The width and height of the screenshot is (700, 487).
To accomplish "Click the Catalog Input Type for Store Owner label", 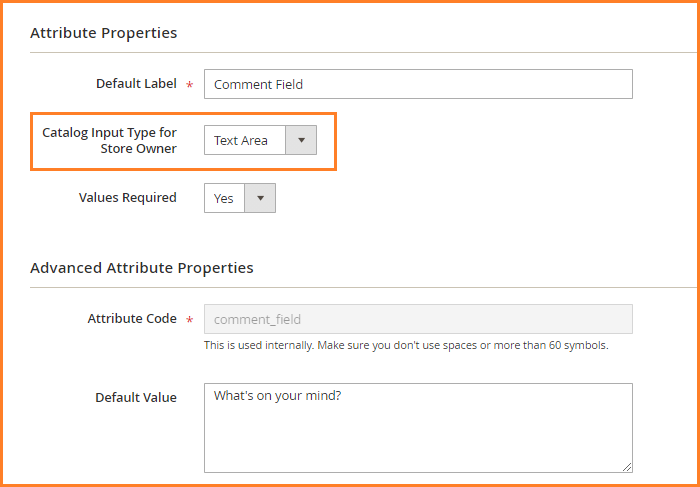I will [x=109, y=141].
